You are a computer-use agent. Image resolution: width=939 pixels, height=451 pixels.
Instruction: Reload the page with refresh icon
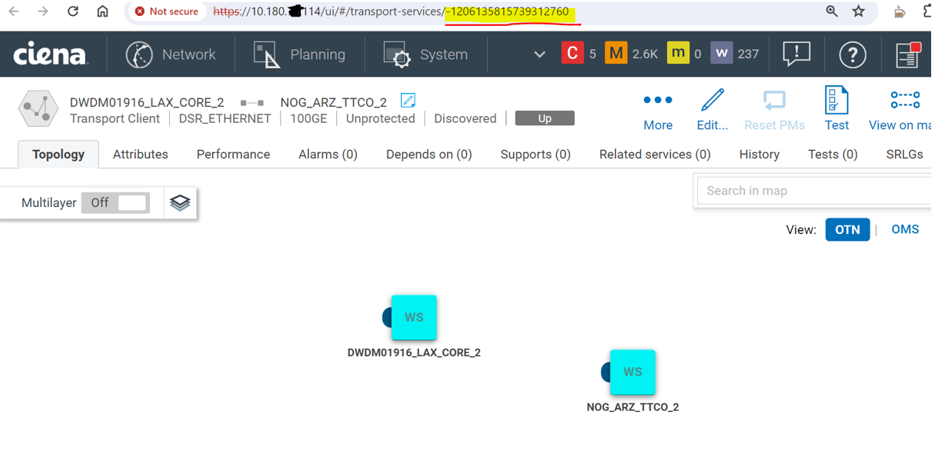(72, 11)
